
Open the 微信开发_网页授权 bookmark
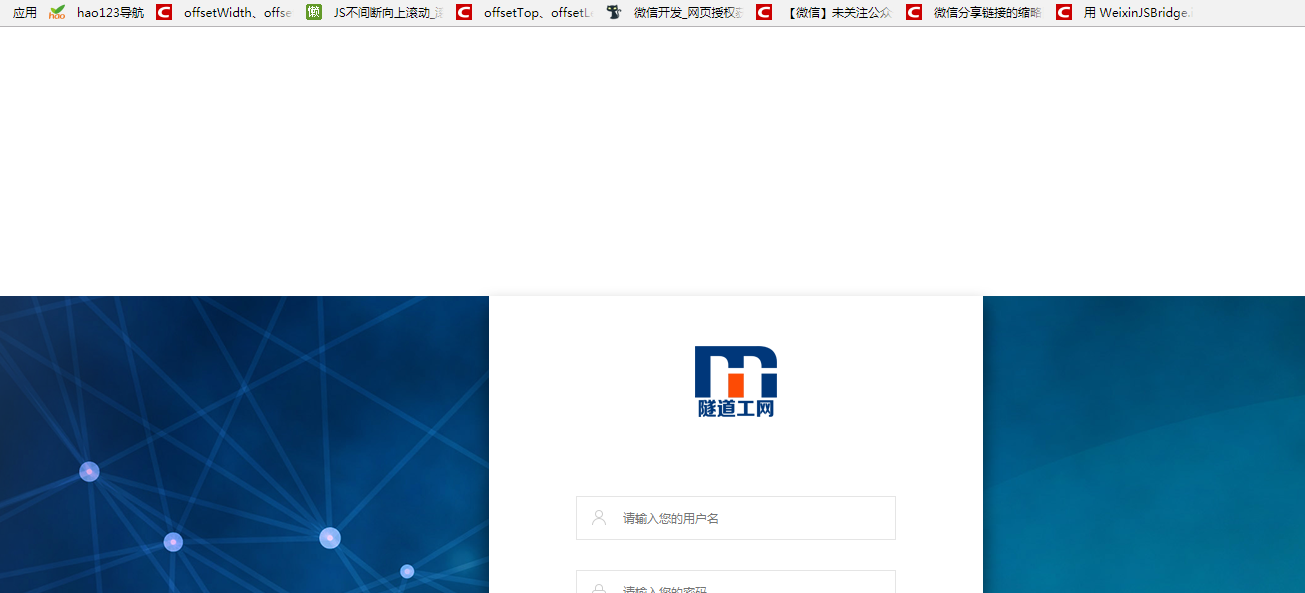tap(675, 13)
